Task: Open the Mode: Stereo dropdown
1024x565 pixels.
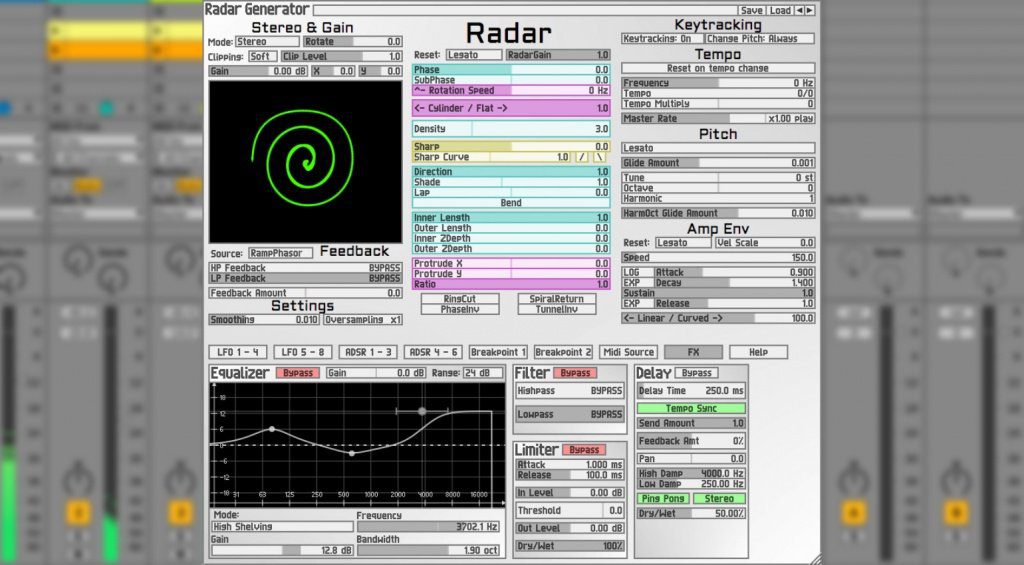Action: [266, 41]
